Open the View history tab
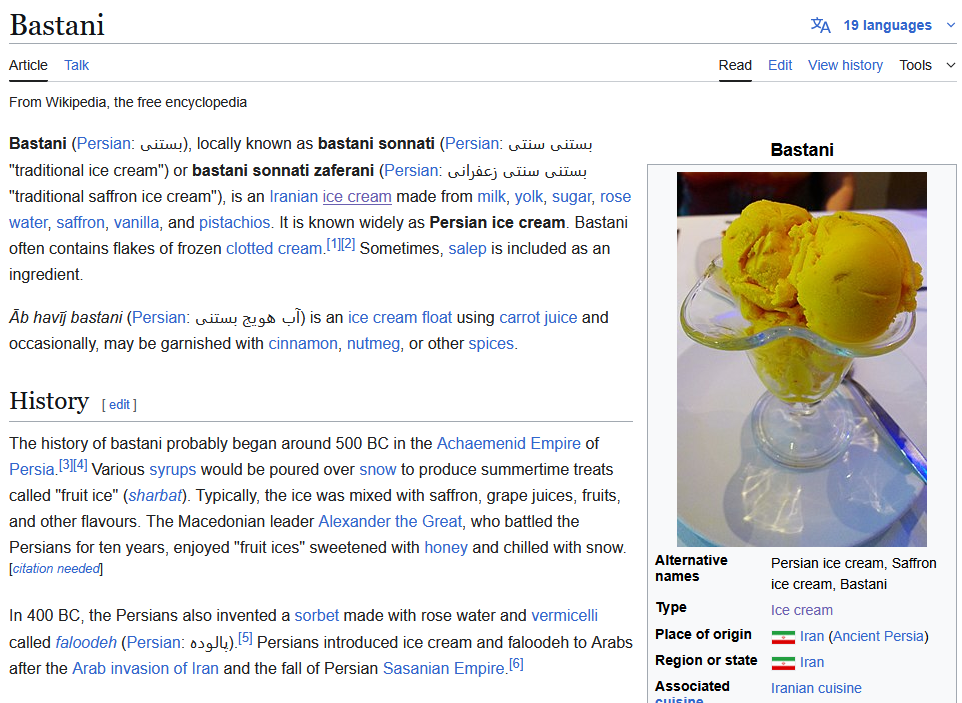 [x=845, y=65]
